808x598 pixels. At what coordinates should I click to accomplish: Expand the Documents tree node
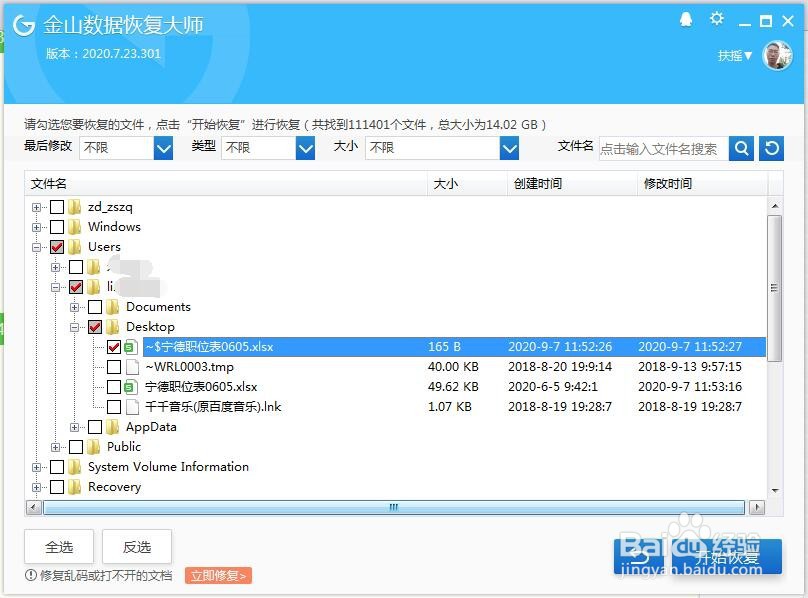pyautogui.click(x=75, y=307)
